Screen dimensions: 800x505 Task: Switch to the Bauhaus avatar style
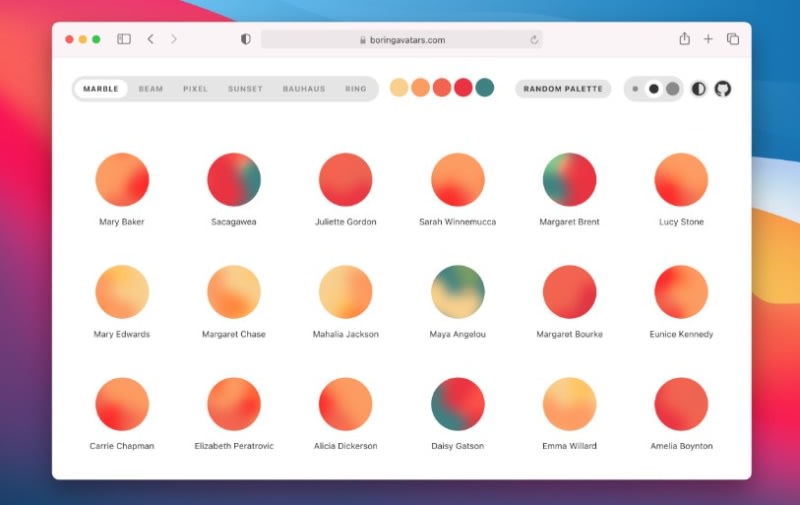point(304,89)
